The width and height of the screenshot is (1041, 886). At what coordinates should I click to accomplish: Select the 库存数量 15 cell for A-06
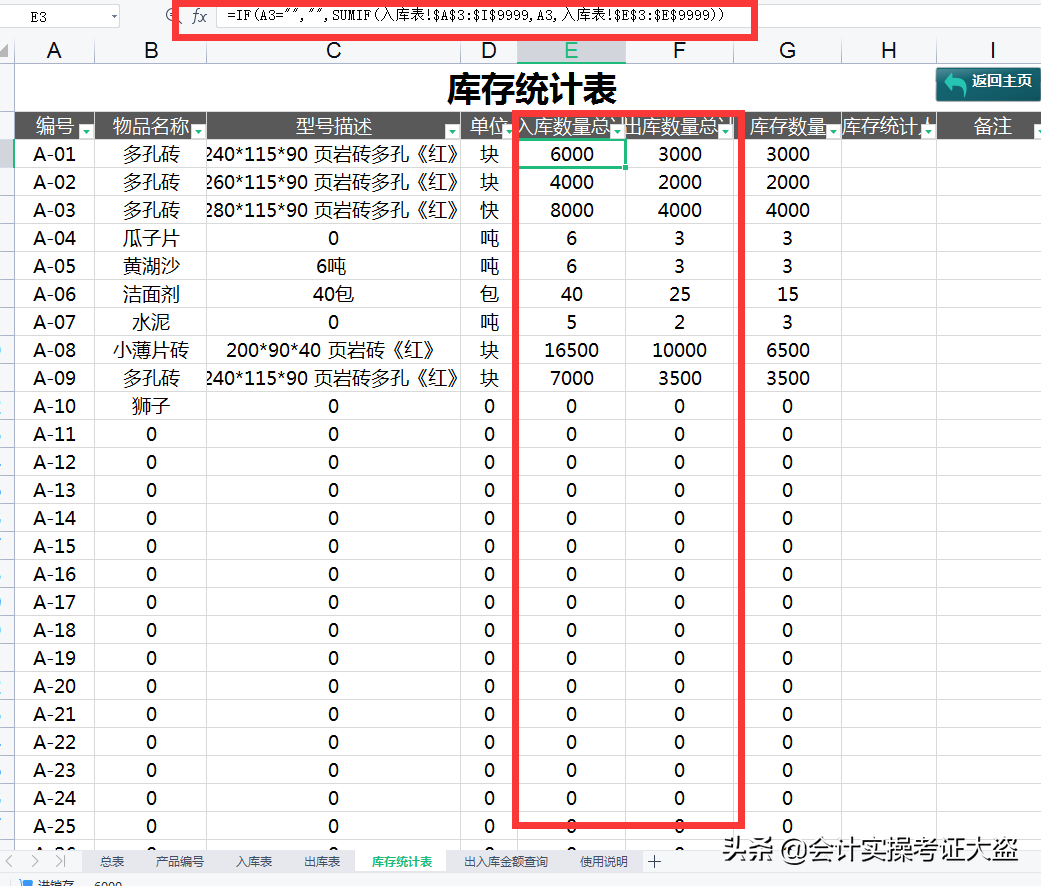(x=787, y=294)
